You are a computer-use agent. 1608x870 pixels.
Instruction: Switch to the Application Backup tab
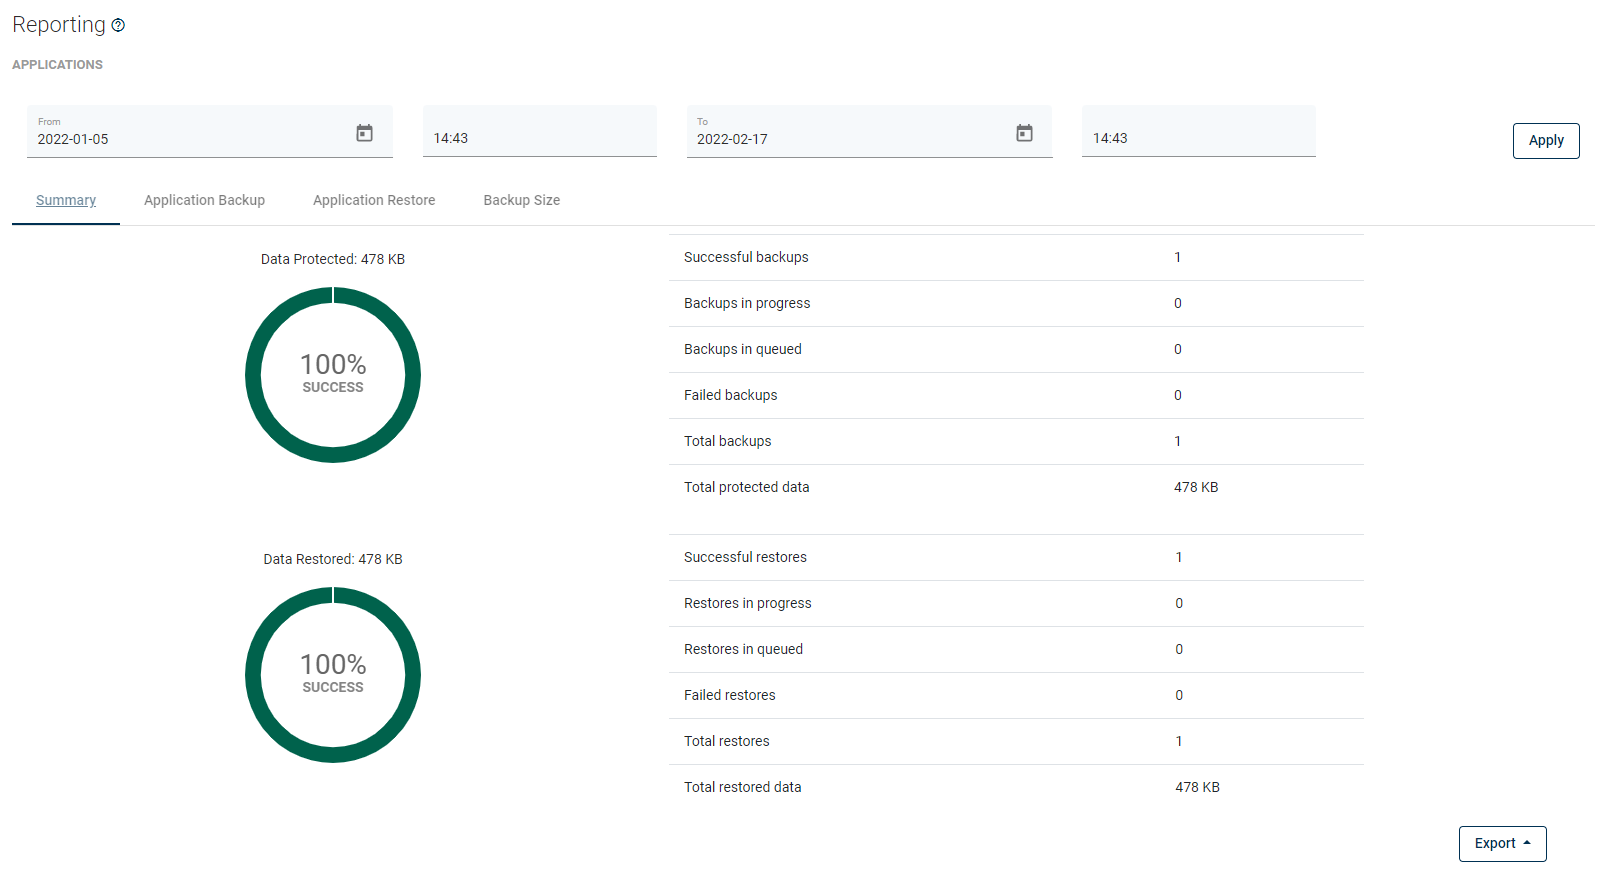point(204,200)
